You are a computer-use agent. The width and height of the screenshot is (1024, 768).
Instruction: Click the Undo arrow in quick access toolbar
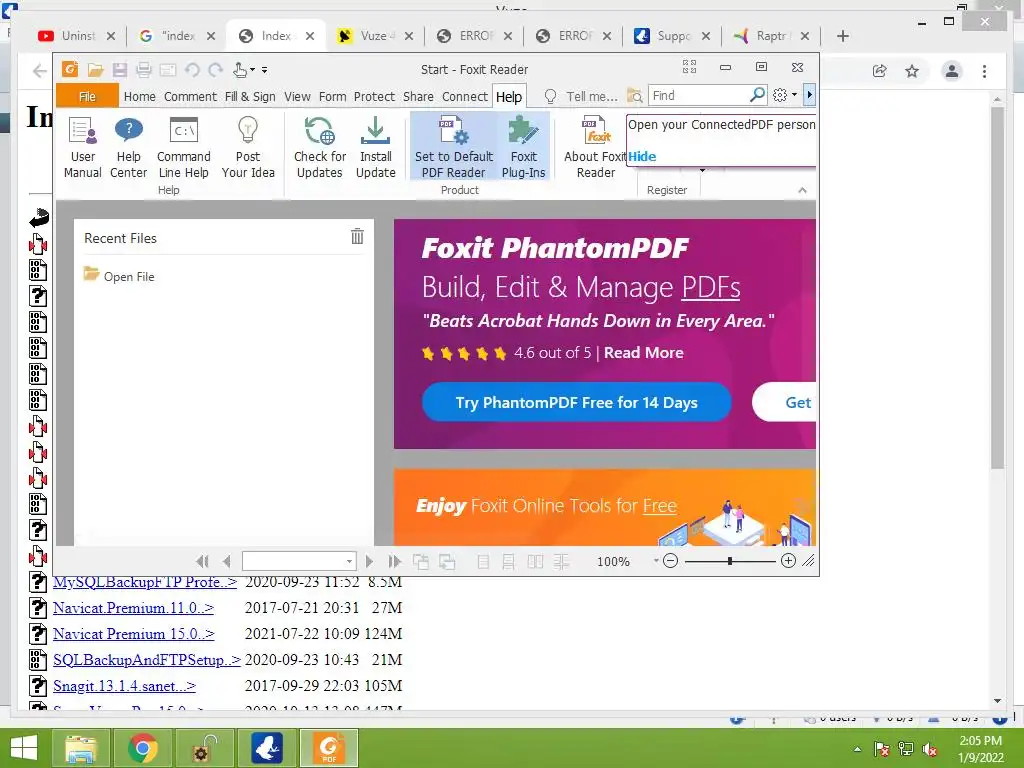(x=192, y=69)
